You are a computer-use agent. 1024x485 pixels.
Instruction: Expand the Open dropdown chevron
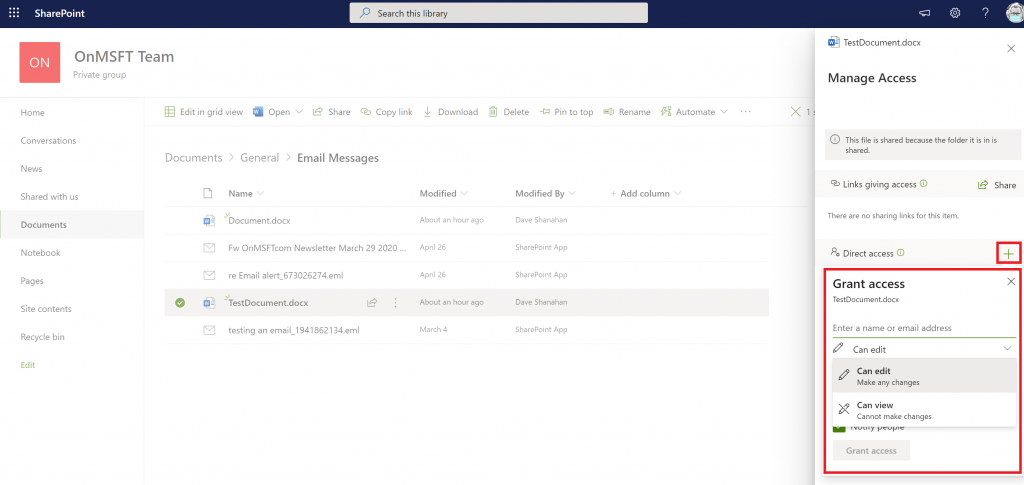click(299, 112)
